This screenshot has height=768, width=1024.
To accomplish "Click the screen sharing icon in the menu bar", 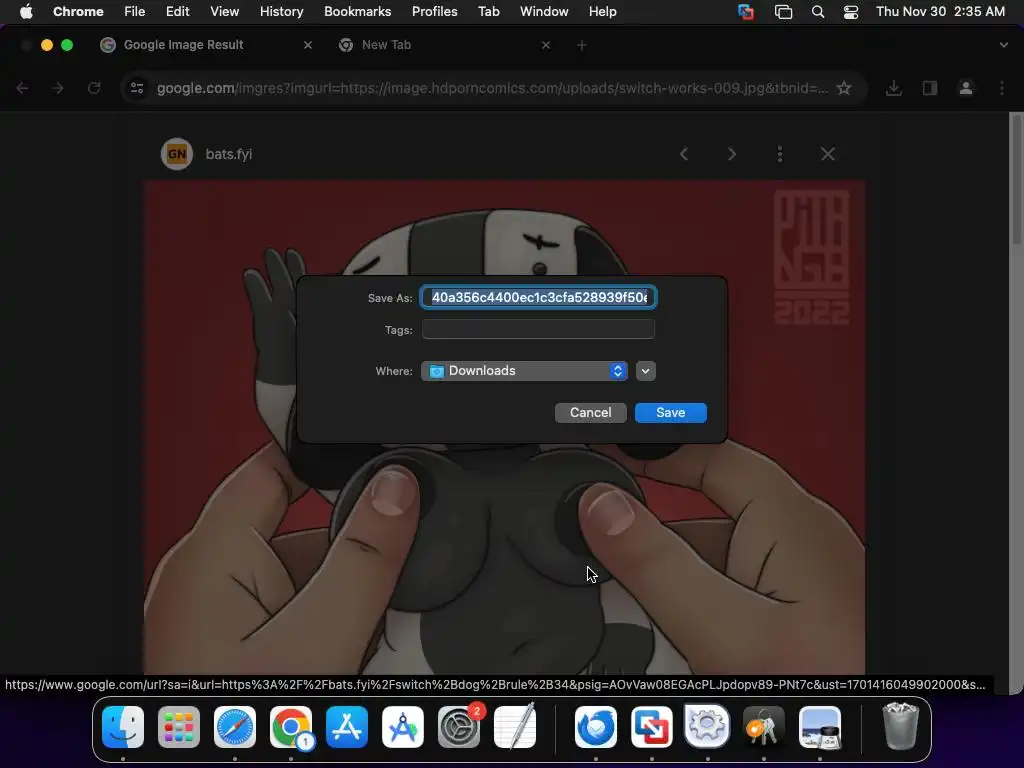I will tap(746, 12).
